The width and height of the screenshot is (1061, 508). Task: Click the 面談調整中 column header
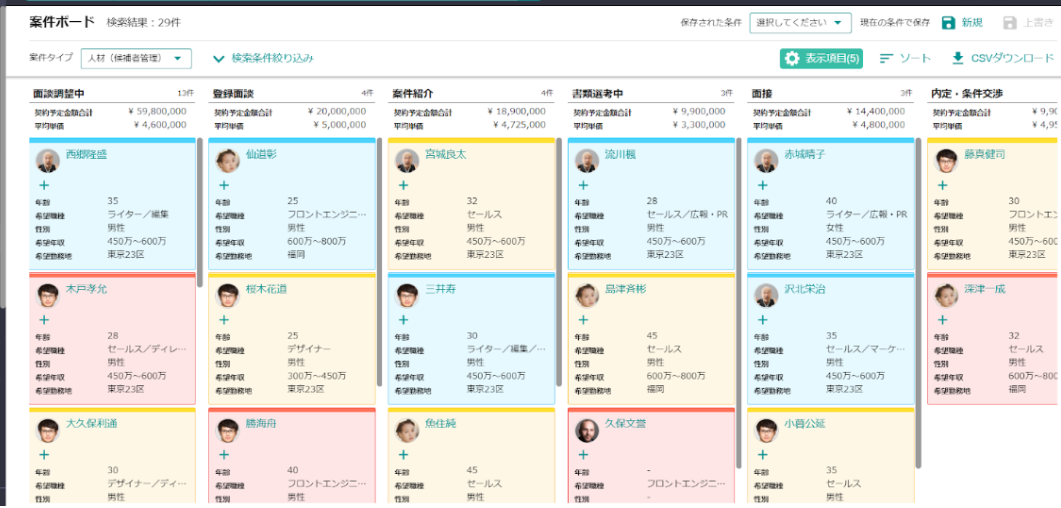click(x=60, y=93)
